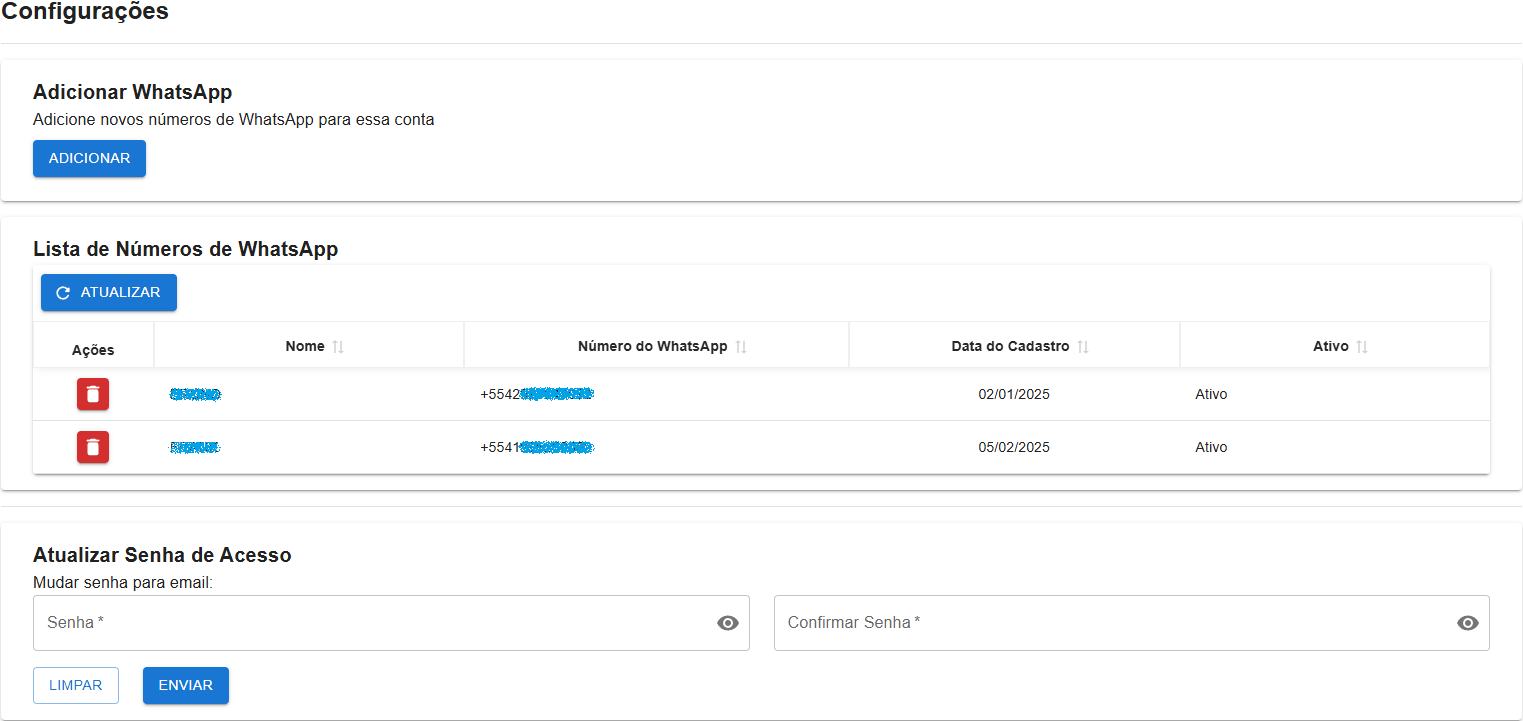Sort the list by Nome column arrows
The height and width of the screenshot is (721, 1523).
coord(338,347)
